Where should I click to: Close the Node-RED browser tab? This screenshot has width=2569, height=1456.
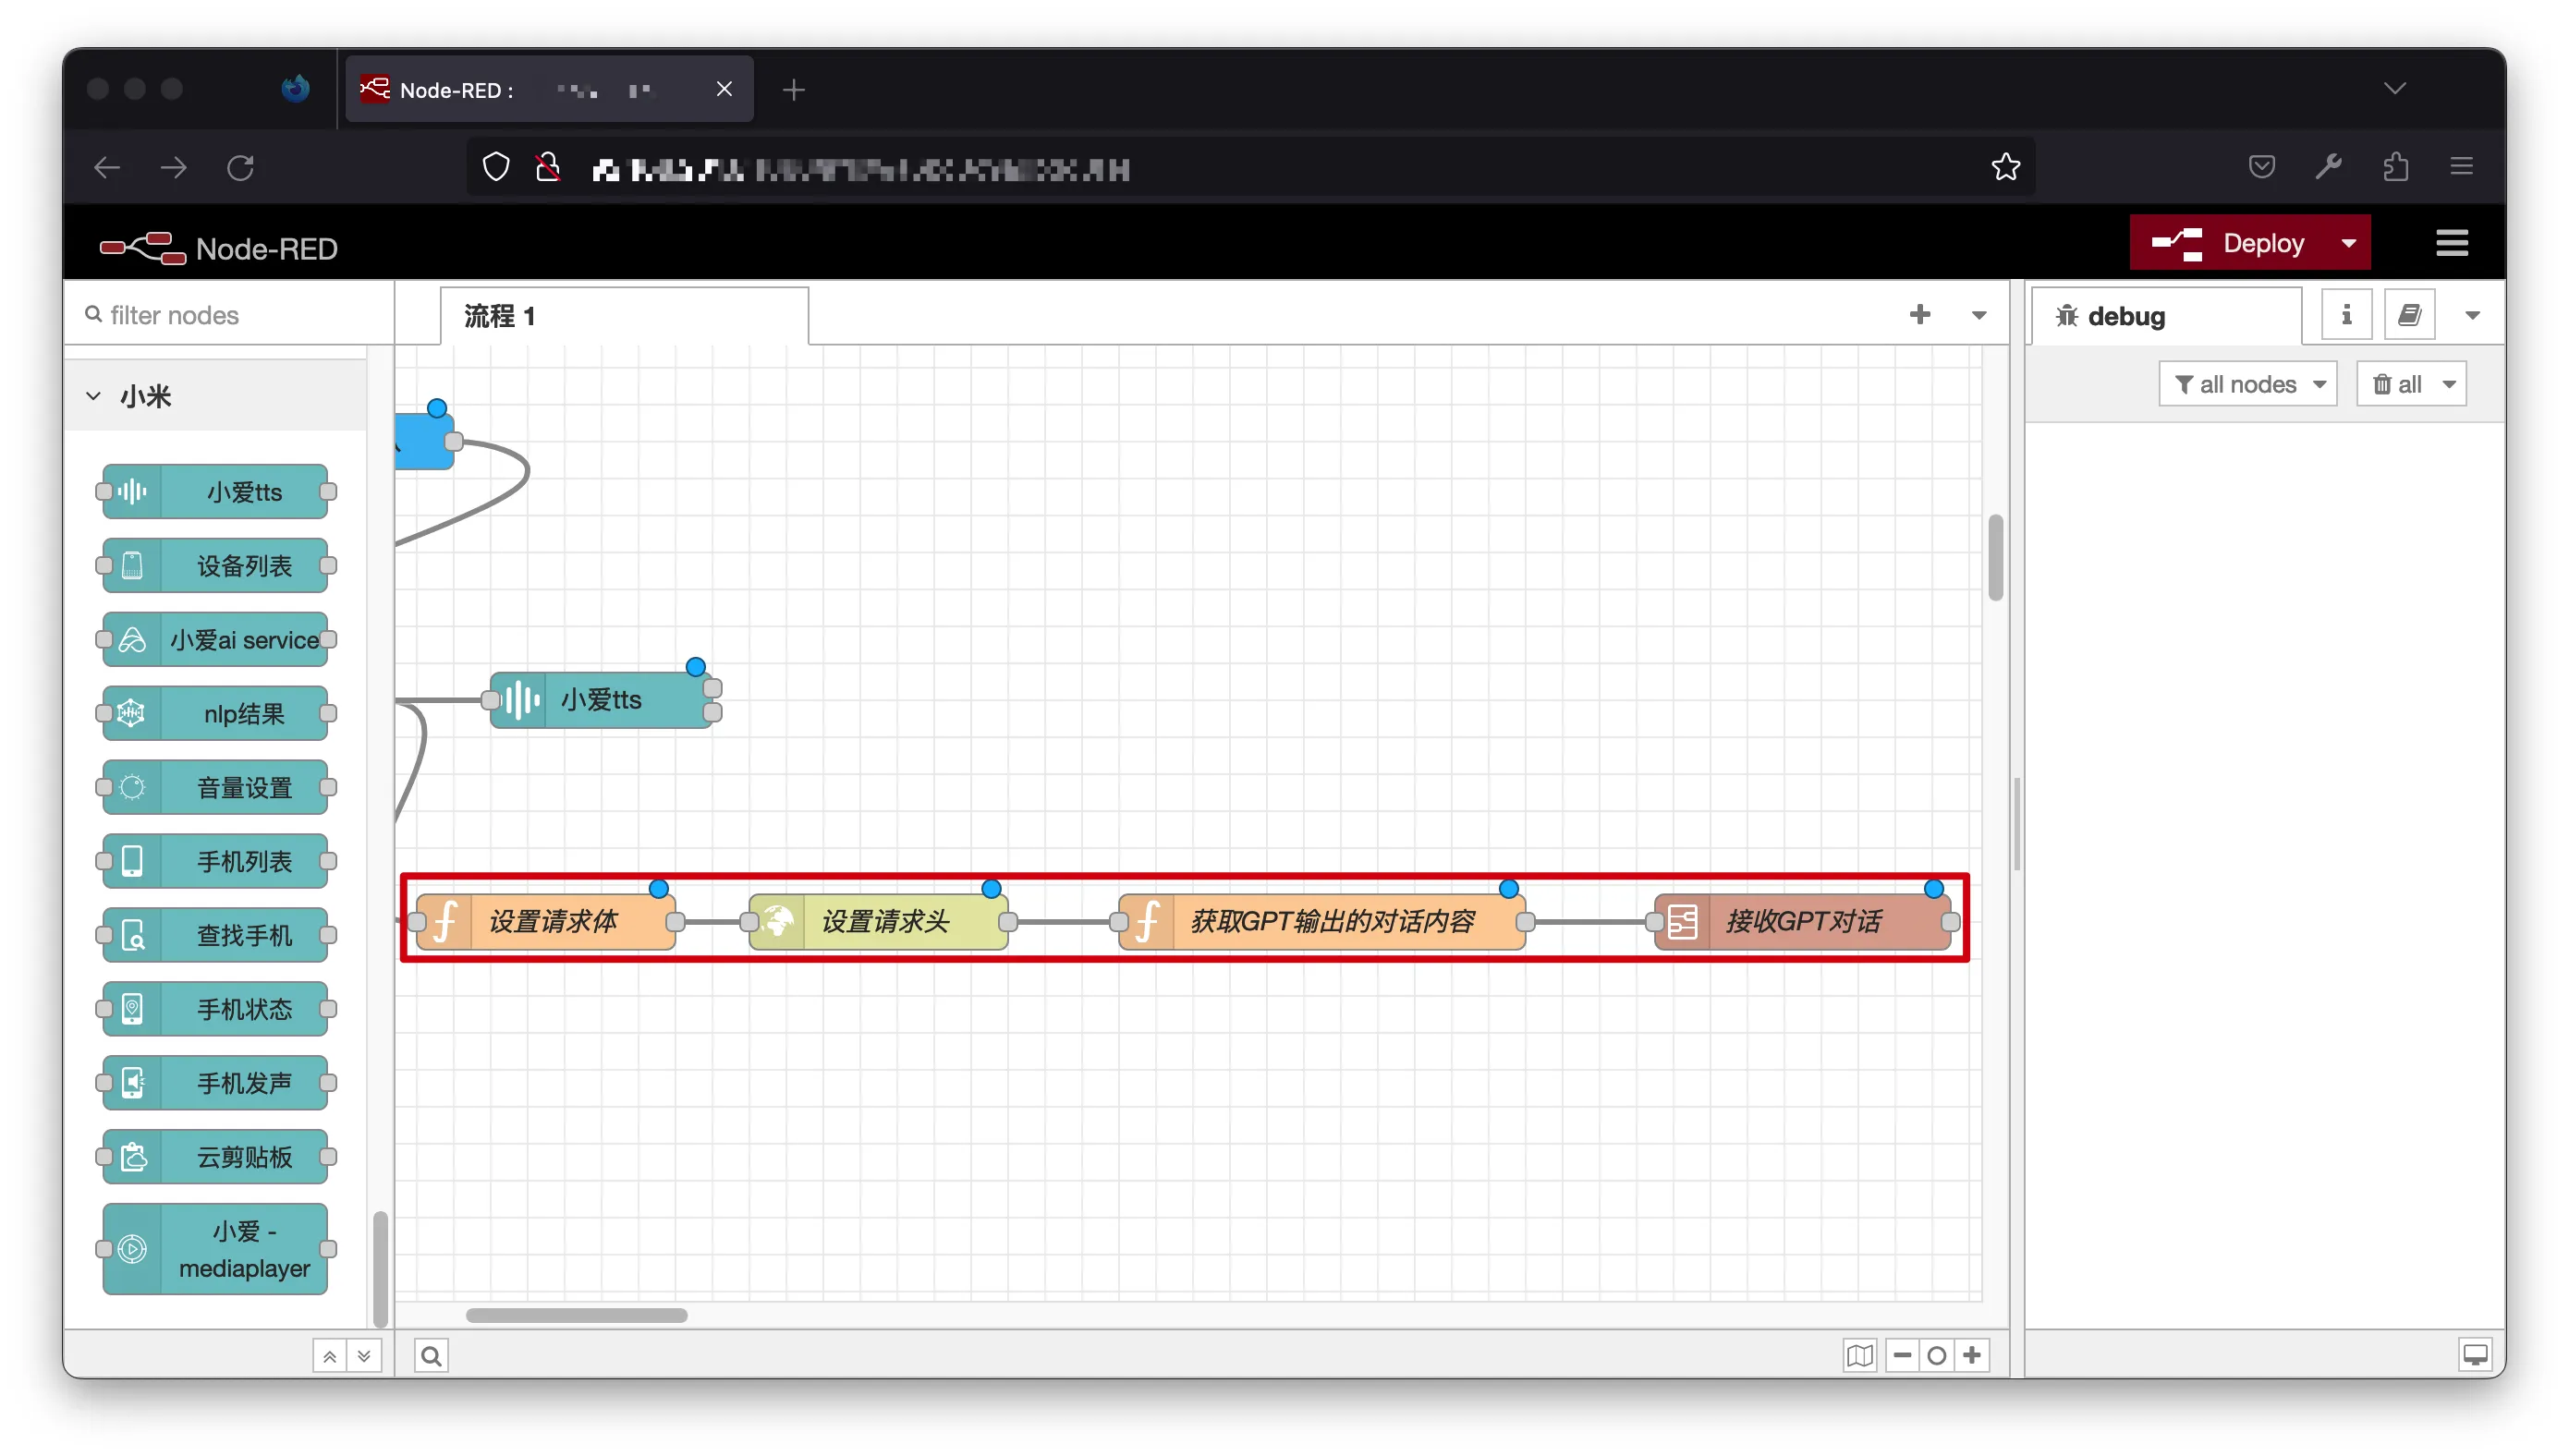point(724,89)
